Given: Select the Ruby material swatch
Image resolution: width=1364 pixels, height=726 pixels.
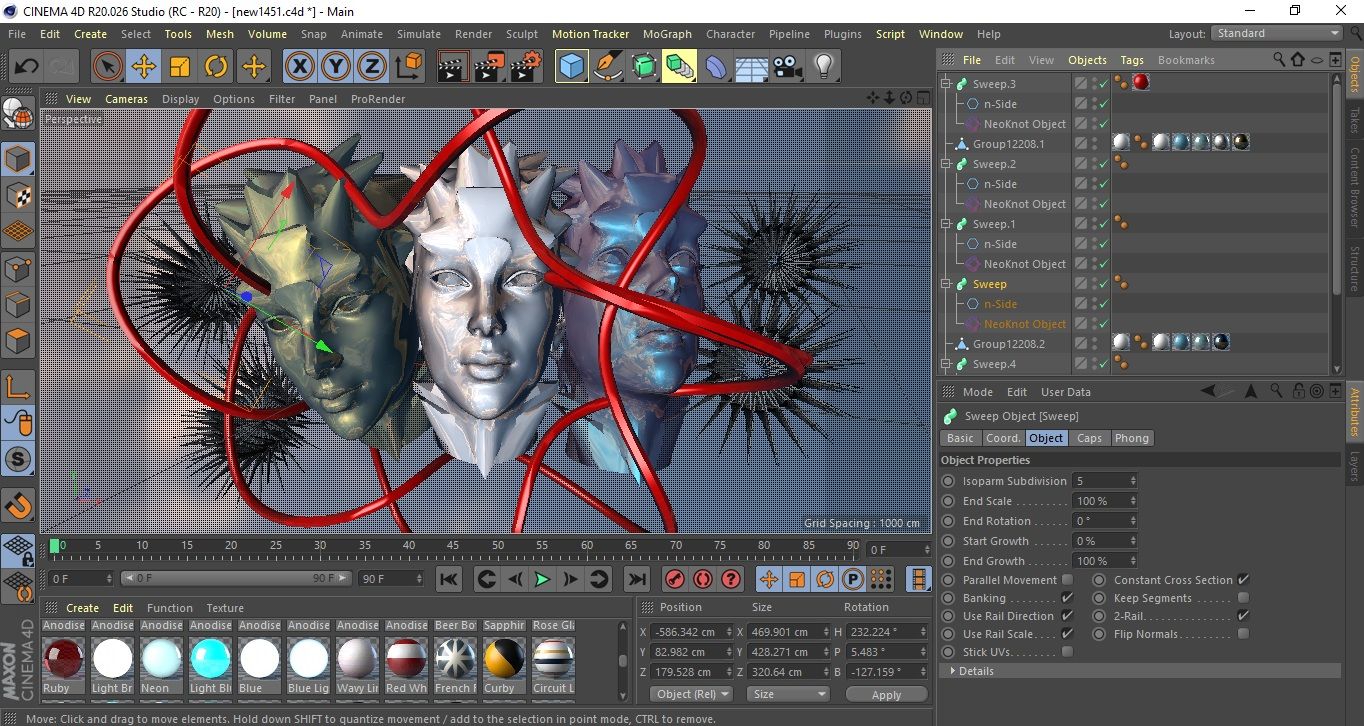Looking at the screenshot, I should [x=64, y=659].
